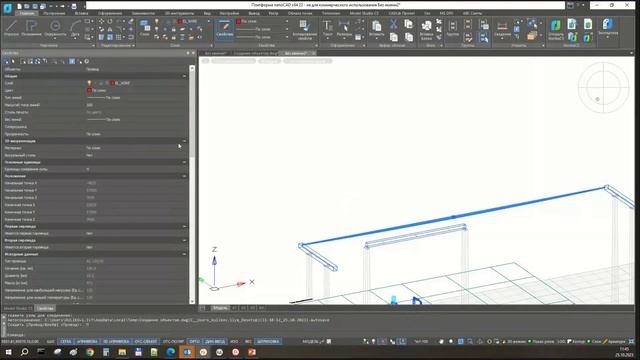Toggle ОТС-ОБЪЕКТ tracking
This screenshot has width=640, height=360.
pos(146,341)
